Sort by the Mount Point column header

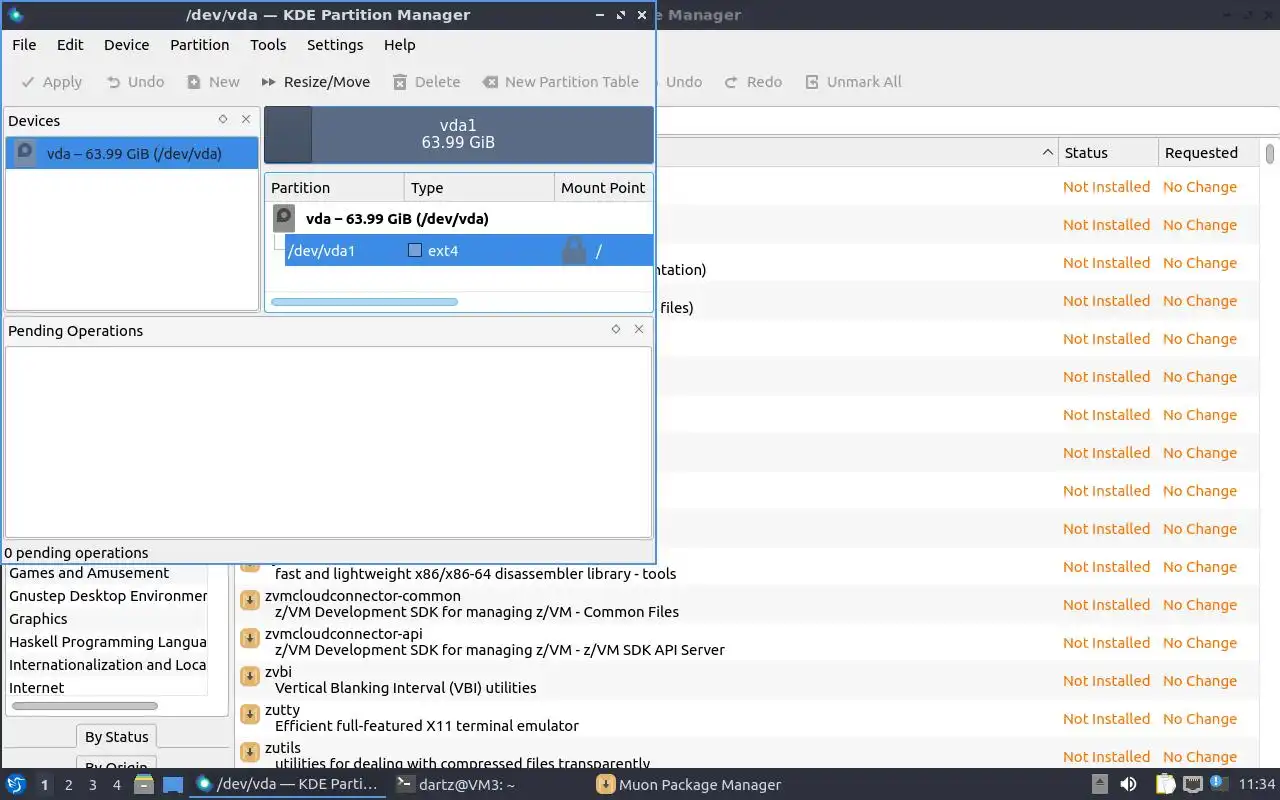[x=603, y=187]
